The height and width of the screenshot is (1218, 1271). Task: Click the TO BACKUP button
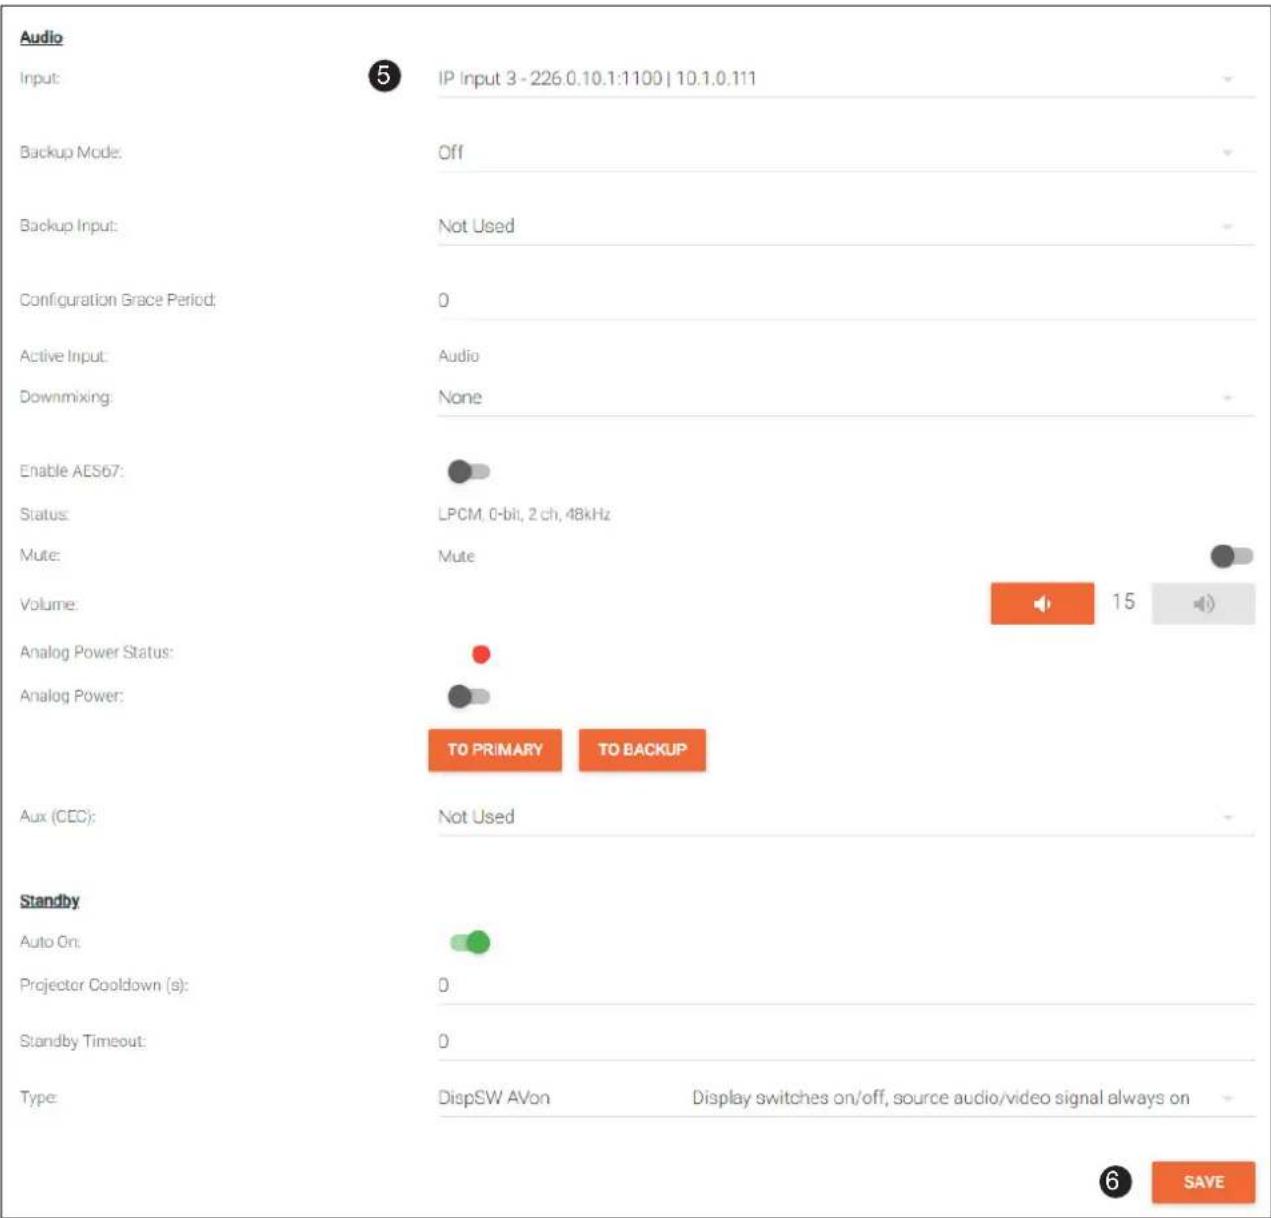(x=642, y=750)
